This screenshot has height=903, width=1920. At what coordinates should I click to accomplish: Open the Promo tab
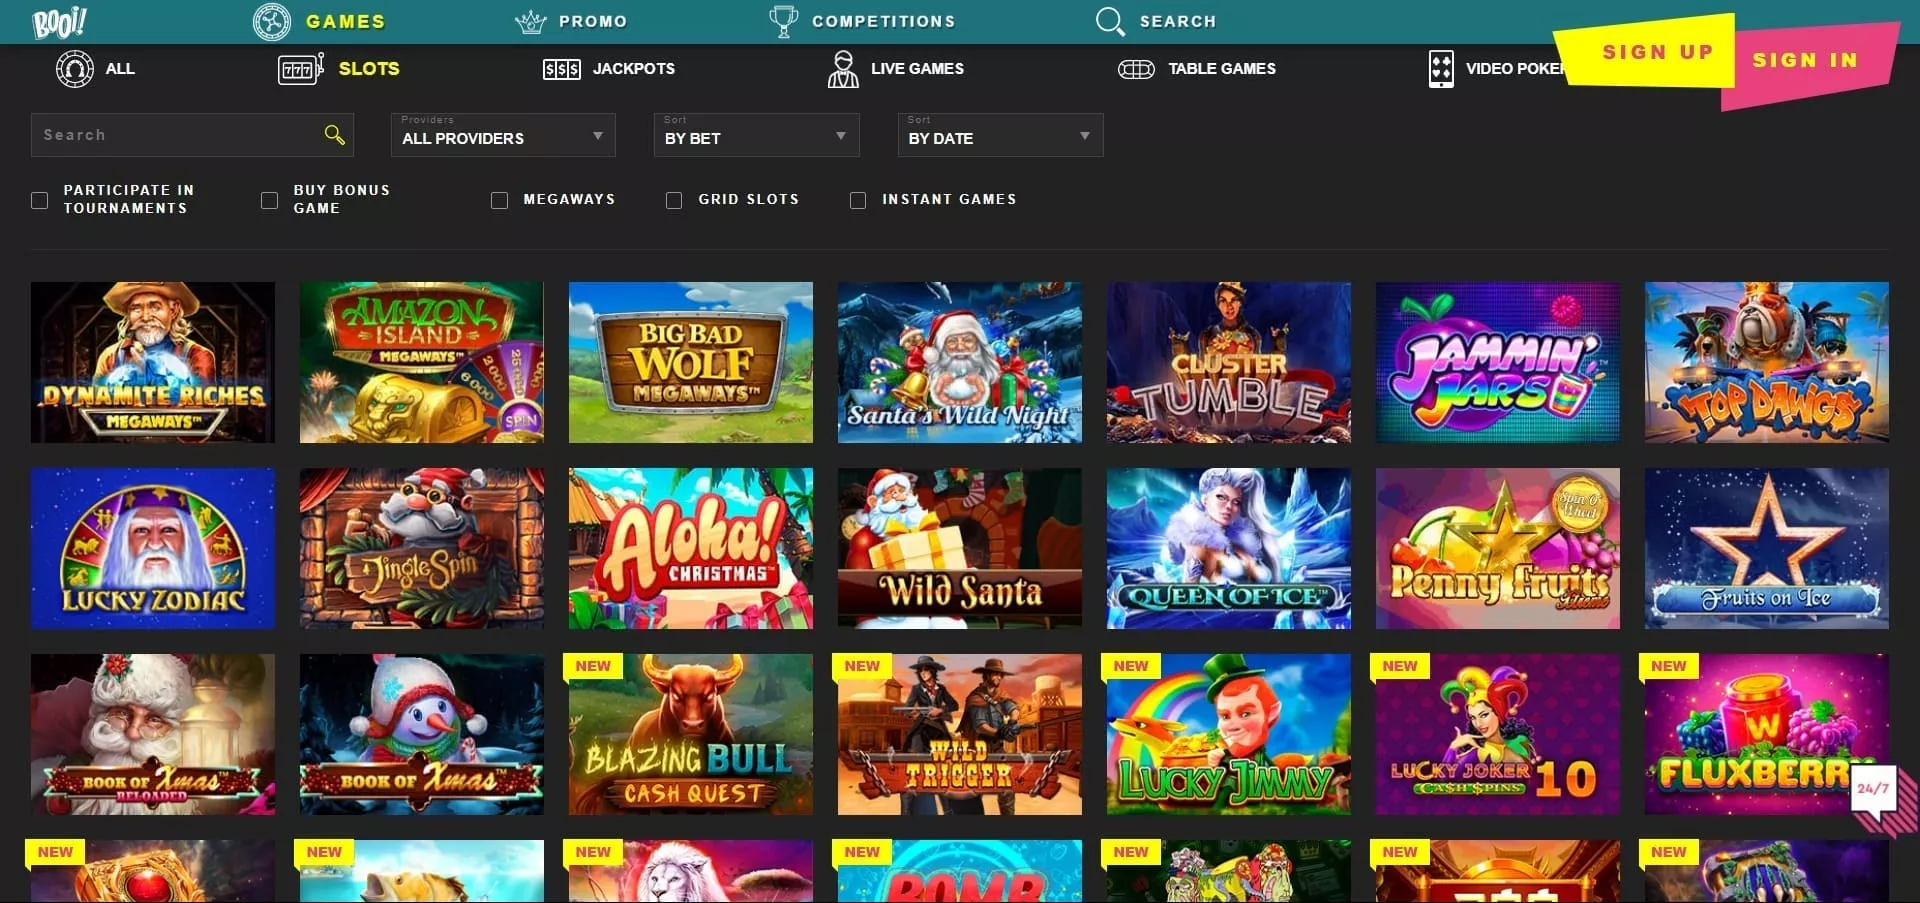[x=593, y=21]
